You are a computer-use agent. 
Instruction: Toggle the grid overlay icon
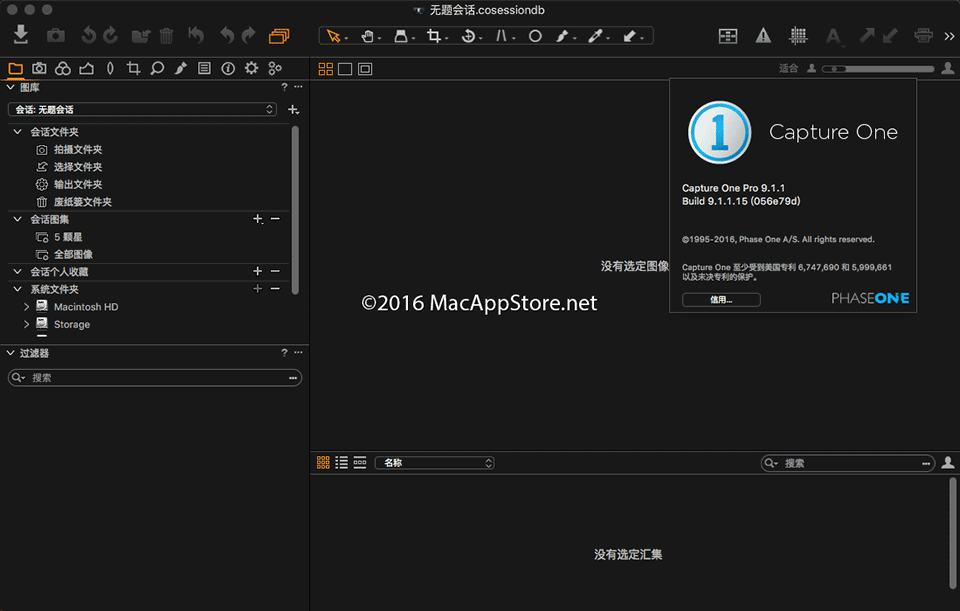[x=798, y=36]
